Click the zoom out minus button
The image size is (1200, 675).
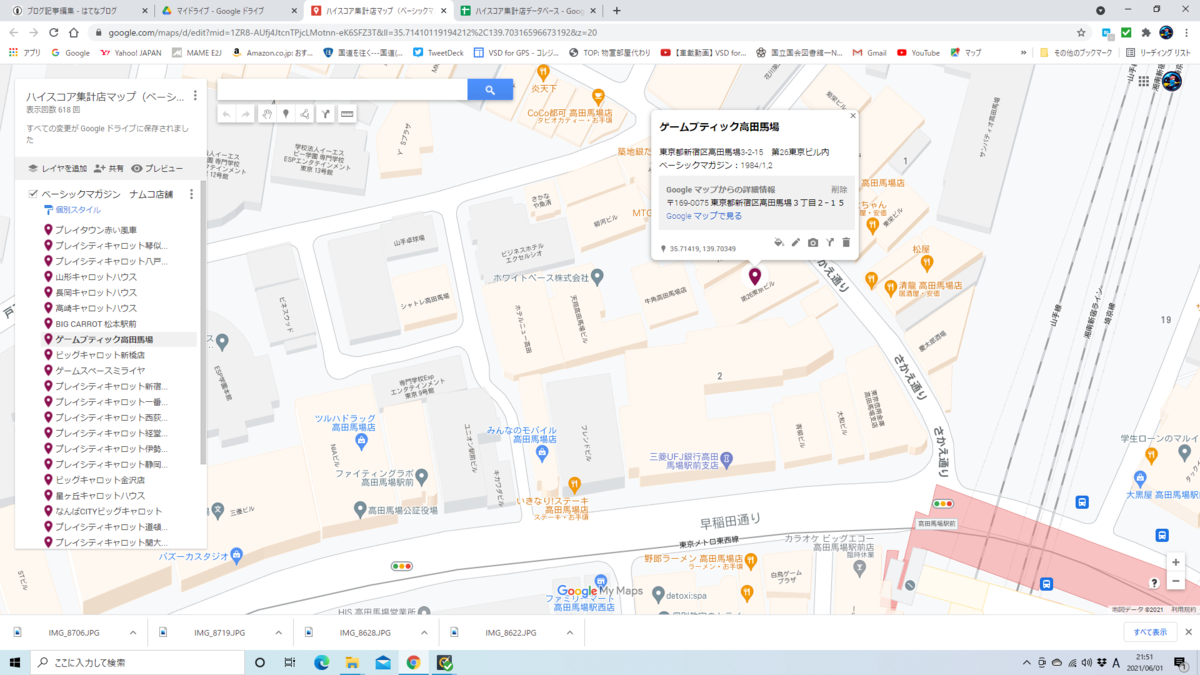[x=1176, y=582]
